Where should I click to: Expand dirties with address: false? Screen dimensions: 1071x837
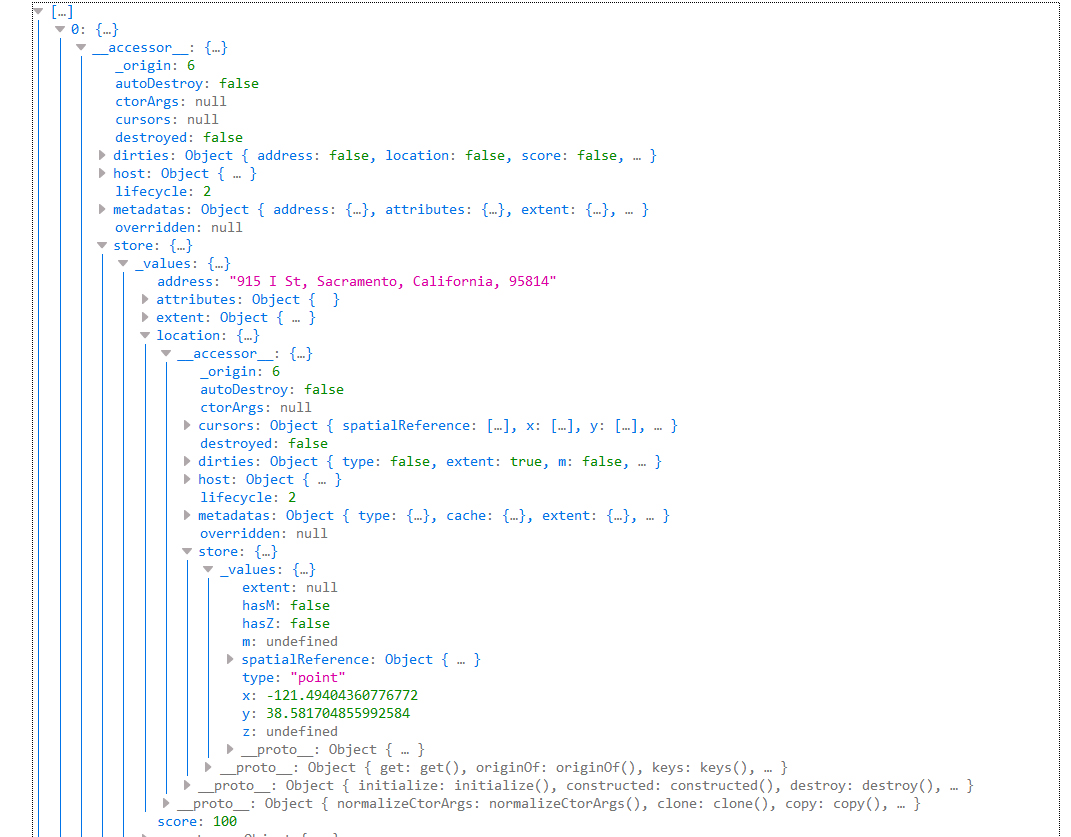[102, 155]
